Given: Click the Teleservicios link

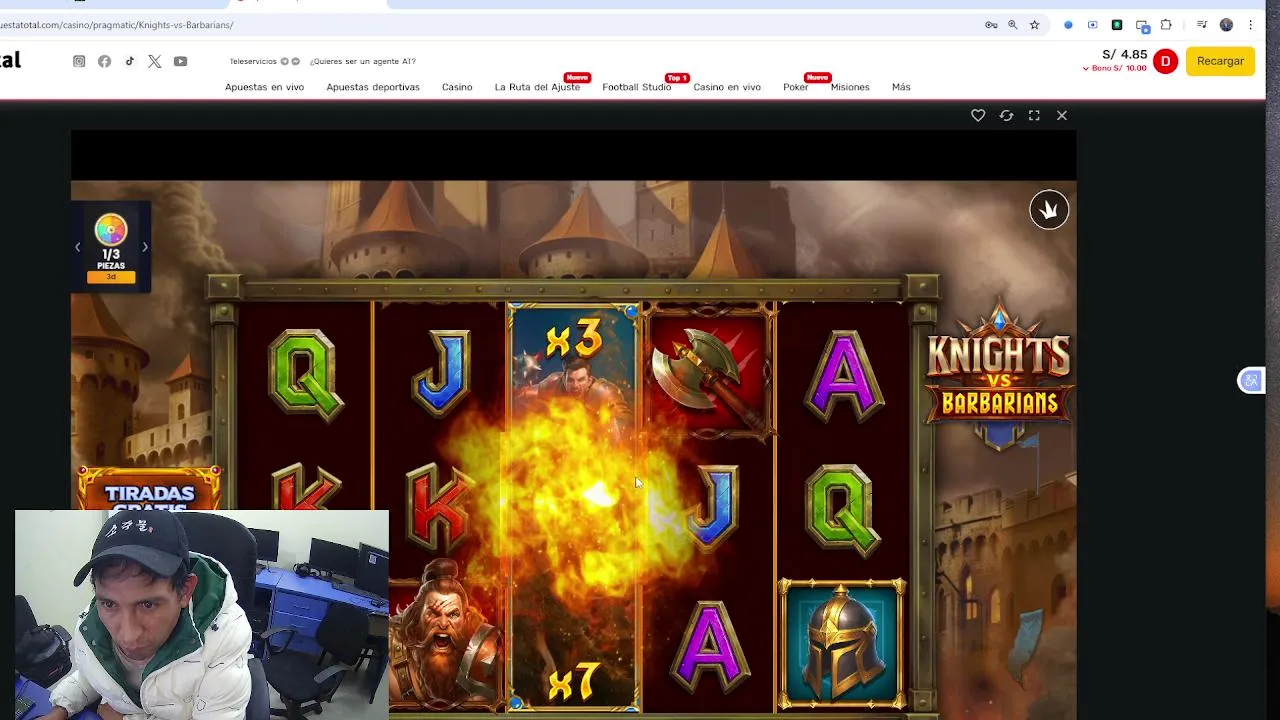Looking at the screenshot, I should [253, 61].
